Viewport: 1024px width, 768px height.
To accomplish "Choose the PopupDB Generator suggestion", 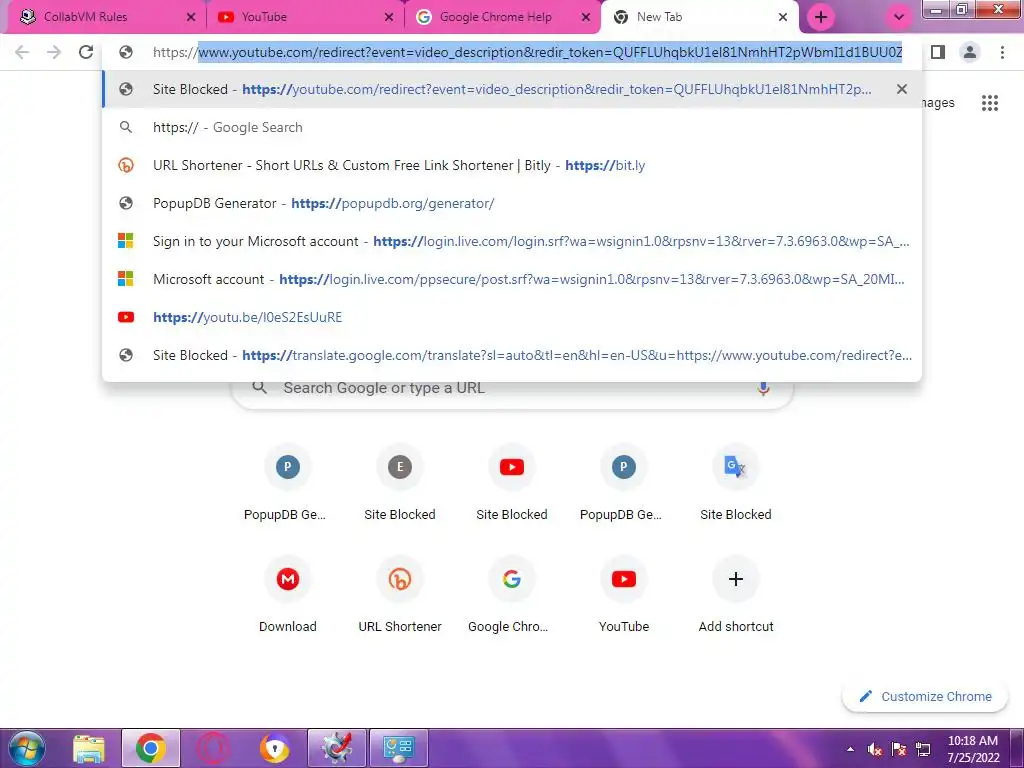I will 512,203.
